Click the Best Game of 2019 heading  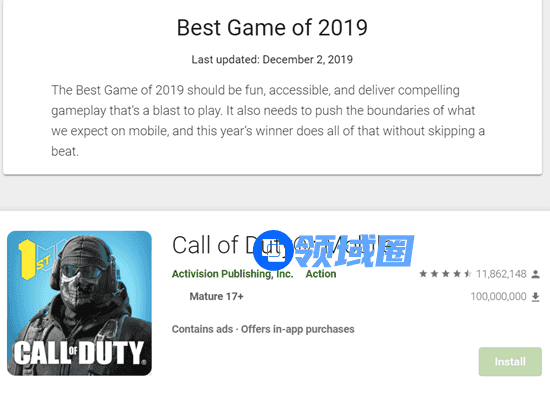(x=272, y=27)
